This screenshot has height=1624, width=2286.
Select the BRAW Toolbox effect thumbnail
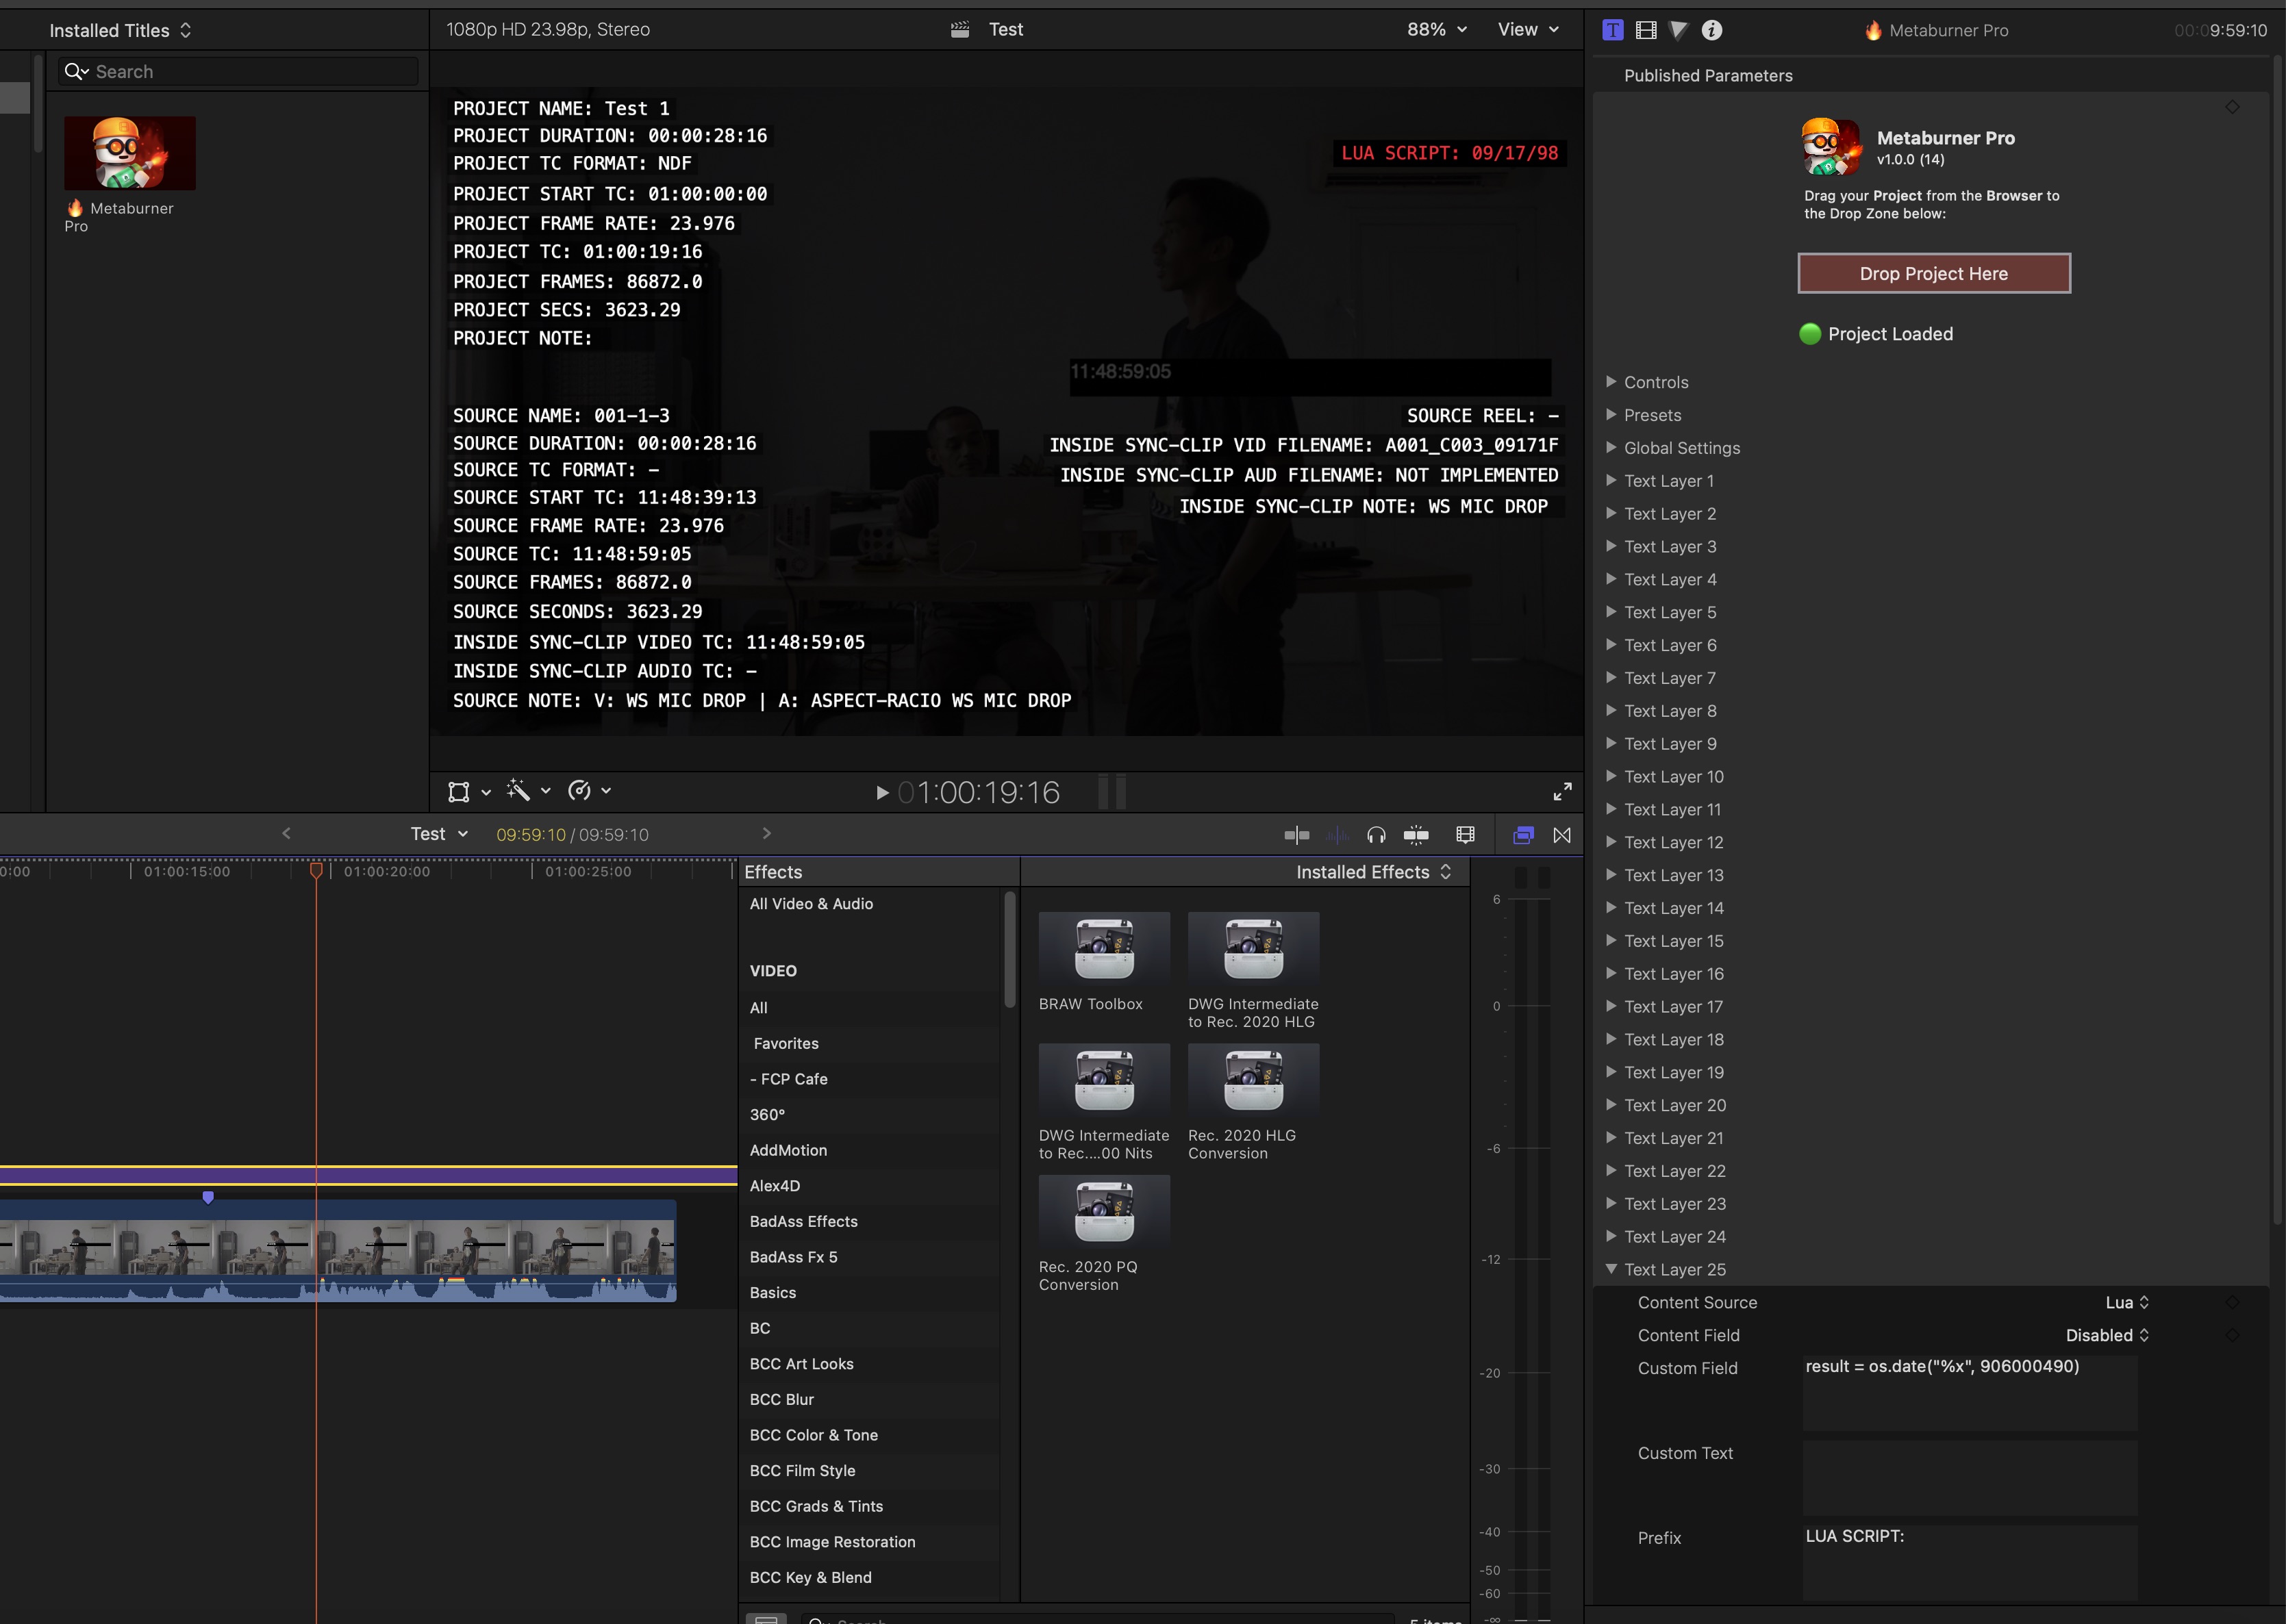pyautogui.click(x=1104, y=950)
